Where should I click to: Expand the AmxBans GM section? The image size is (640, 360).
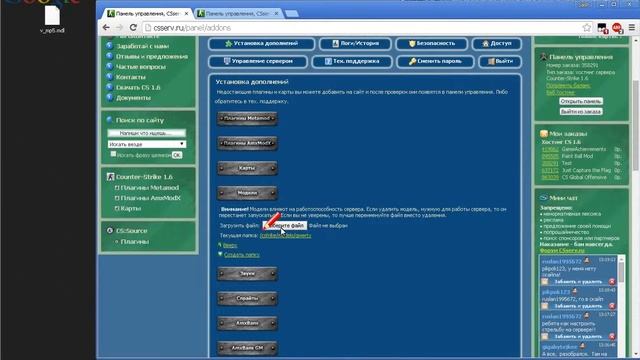[x=247, y=349]
